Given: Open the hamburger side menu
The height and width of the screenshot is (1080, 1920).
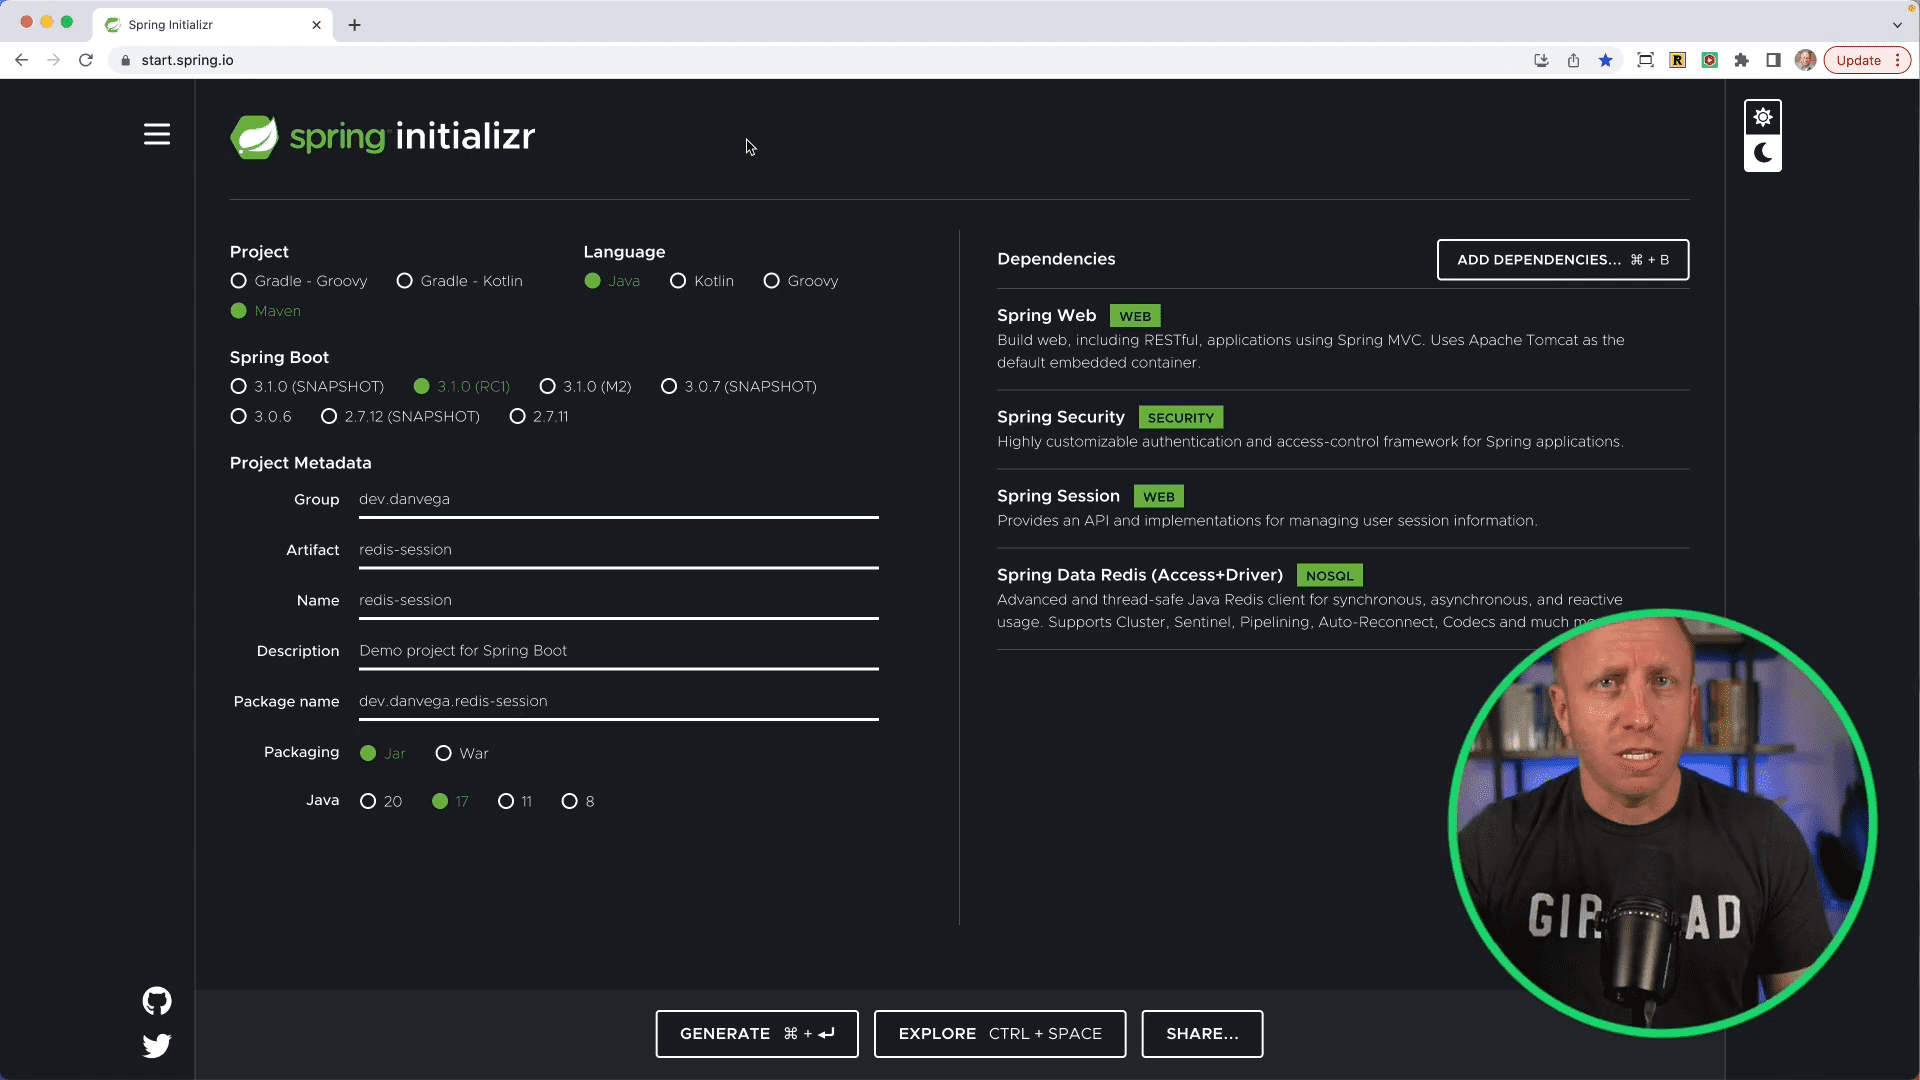Looking at the screenshot, I should point(157,134).
